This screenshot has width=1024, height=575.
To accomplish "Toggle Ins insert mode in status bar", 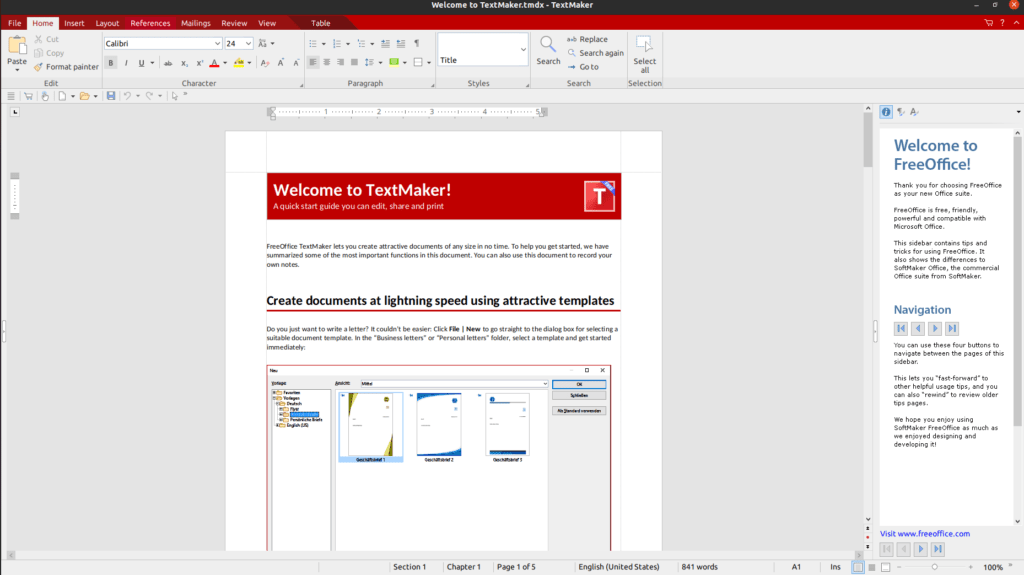I will 835,567.
